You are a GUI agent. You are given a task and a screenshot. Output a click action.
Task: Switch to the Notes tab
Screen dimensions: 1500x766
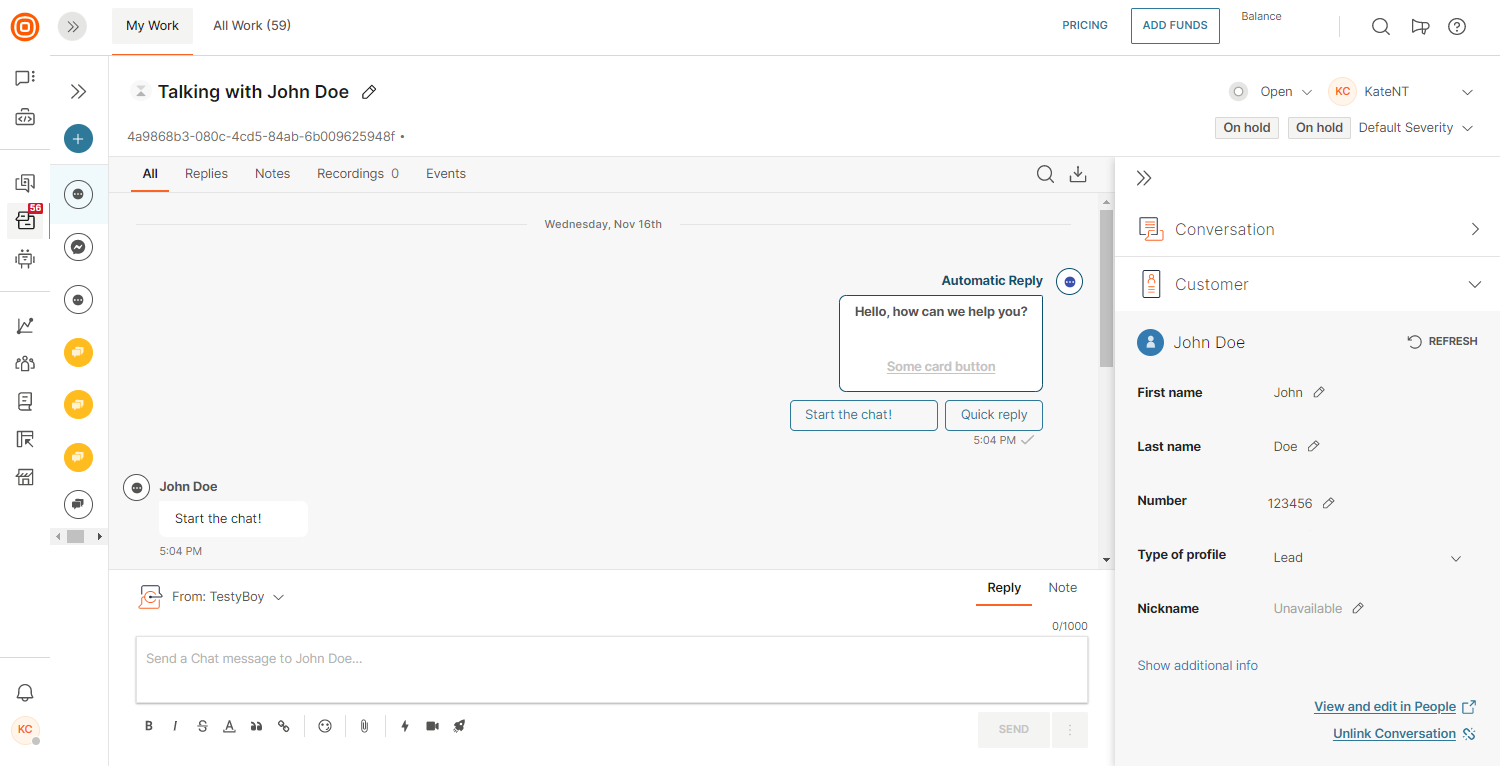[x=272, y=174]
